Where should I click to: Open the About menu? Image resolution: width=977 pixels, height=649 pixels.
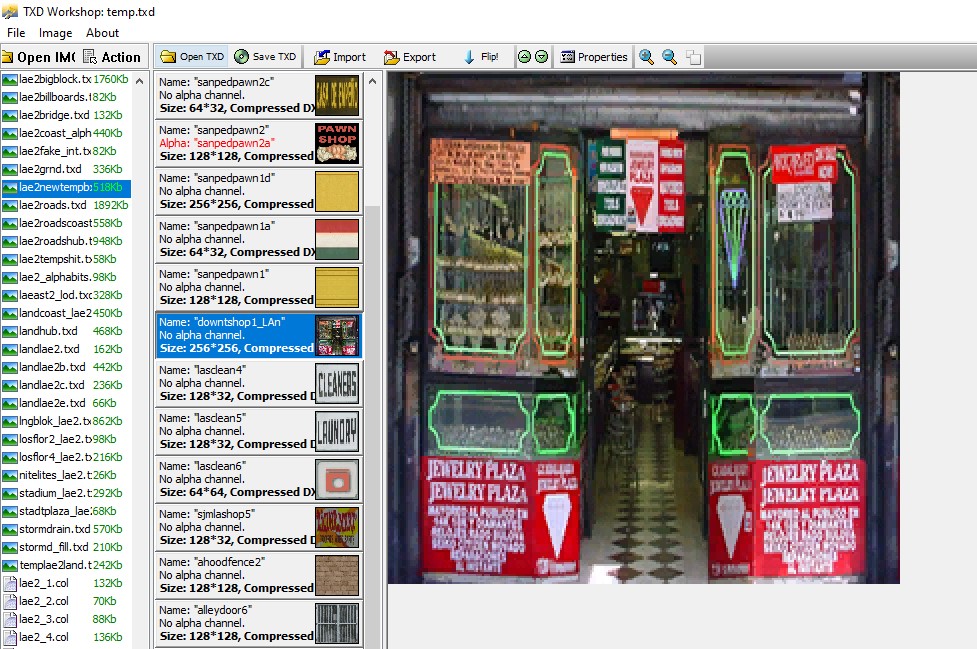pos(102,33)
